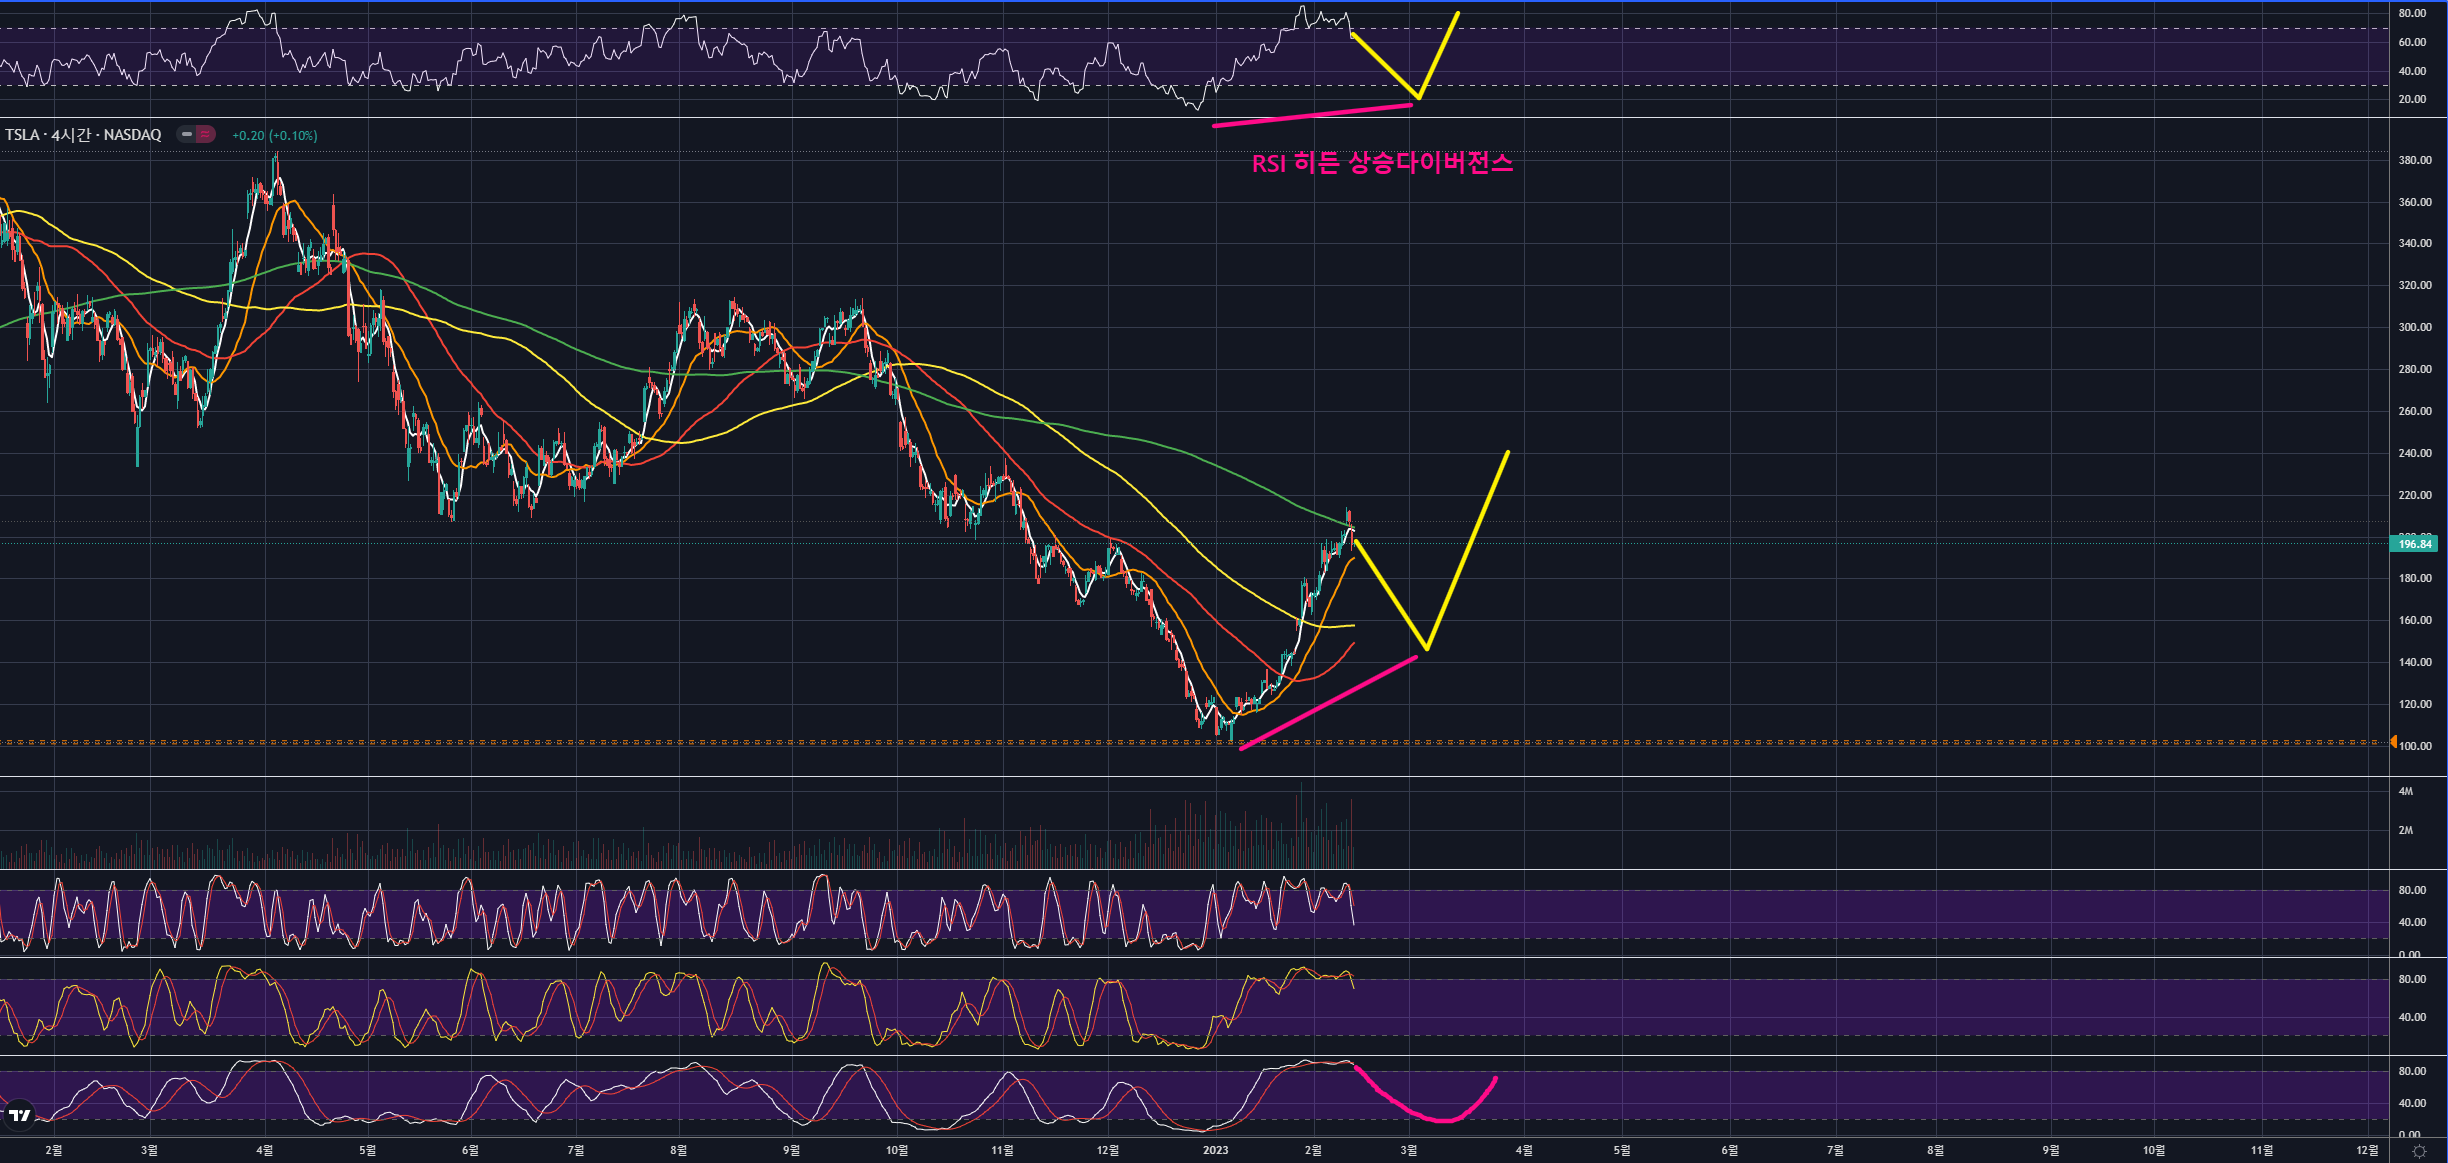Click the 2023 label on time axis

pyautogui.click(x=1215, y=1150)
